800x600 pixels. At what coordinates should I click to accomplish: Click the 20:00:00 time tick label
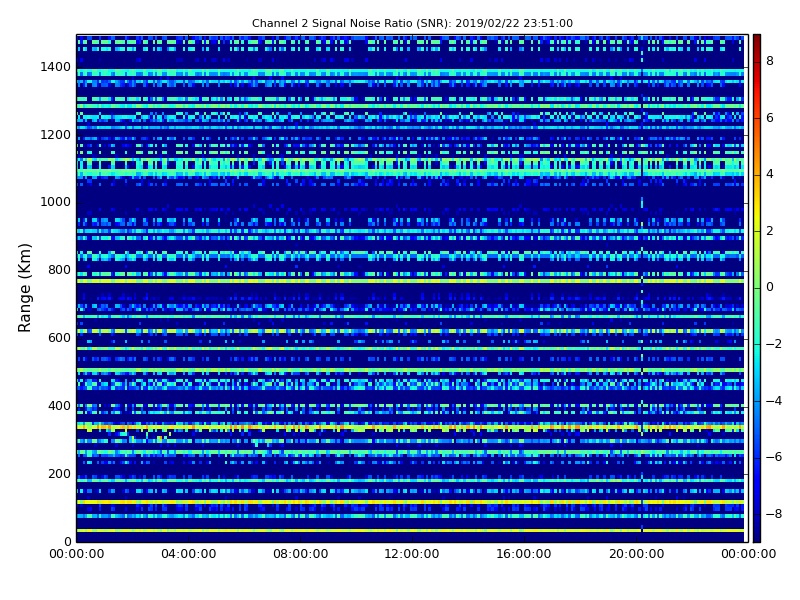pos(636,554)
